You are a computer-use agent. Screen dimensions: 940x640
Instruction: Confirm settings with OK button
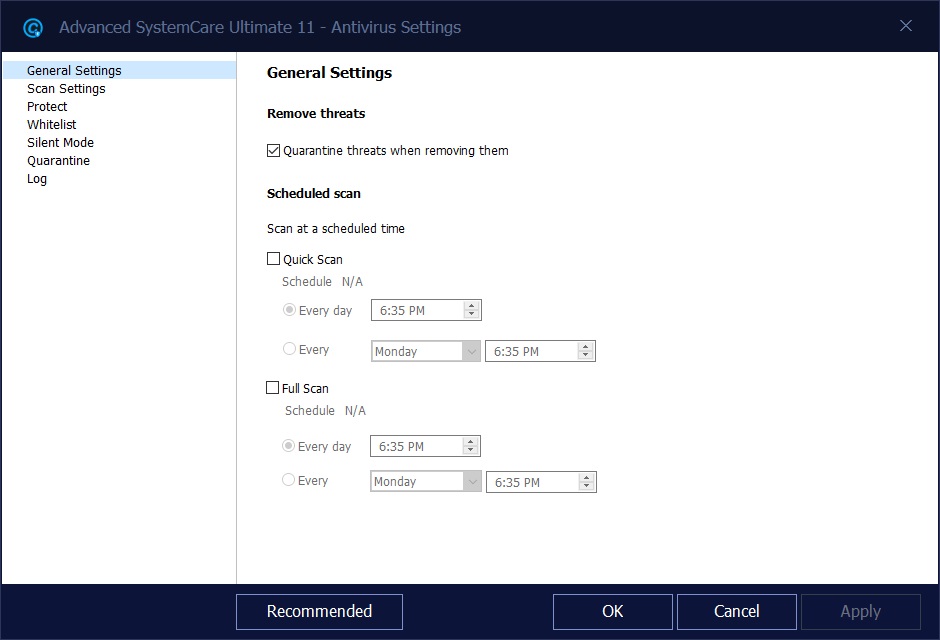pyautogui.click(x=613, y=612)
